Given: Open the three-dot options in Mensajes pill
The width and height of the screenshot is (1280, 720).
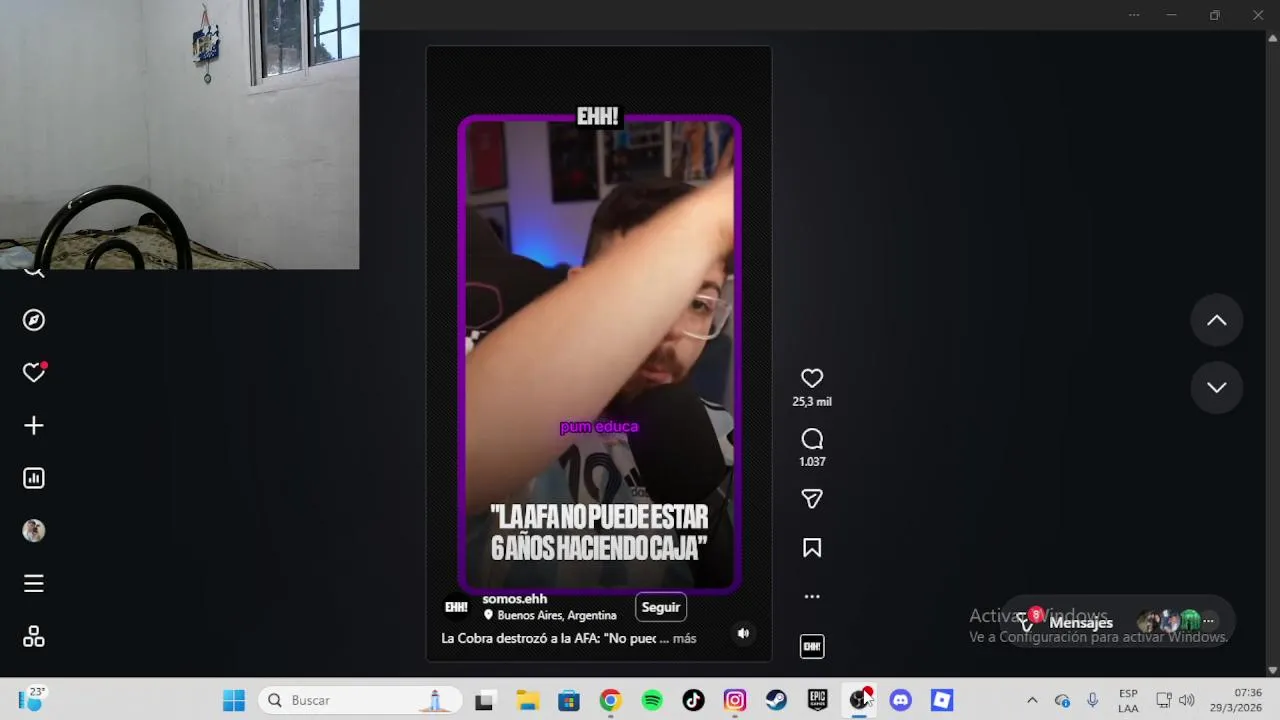Looking at the screenshot, I should tap(1208, 622).
